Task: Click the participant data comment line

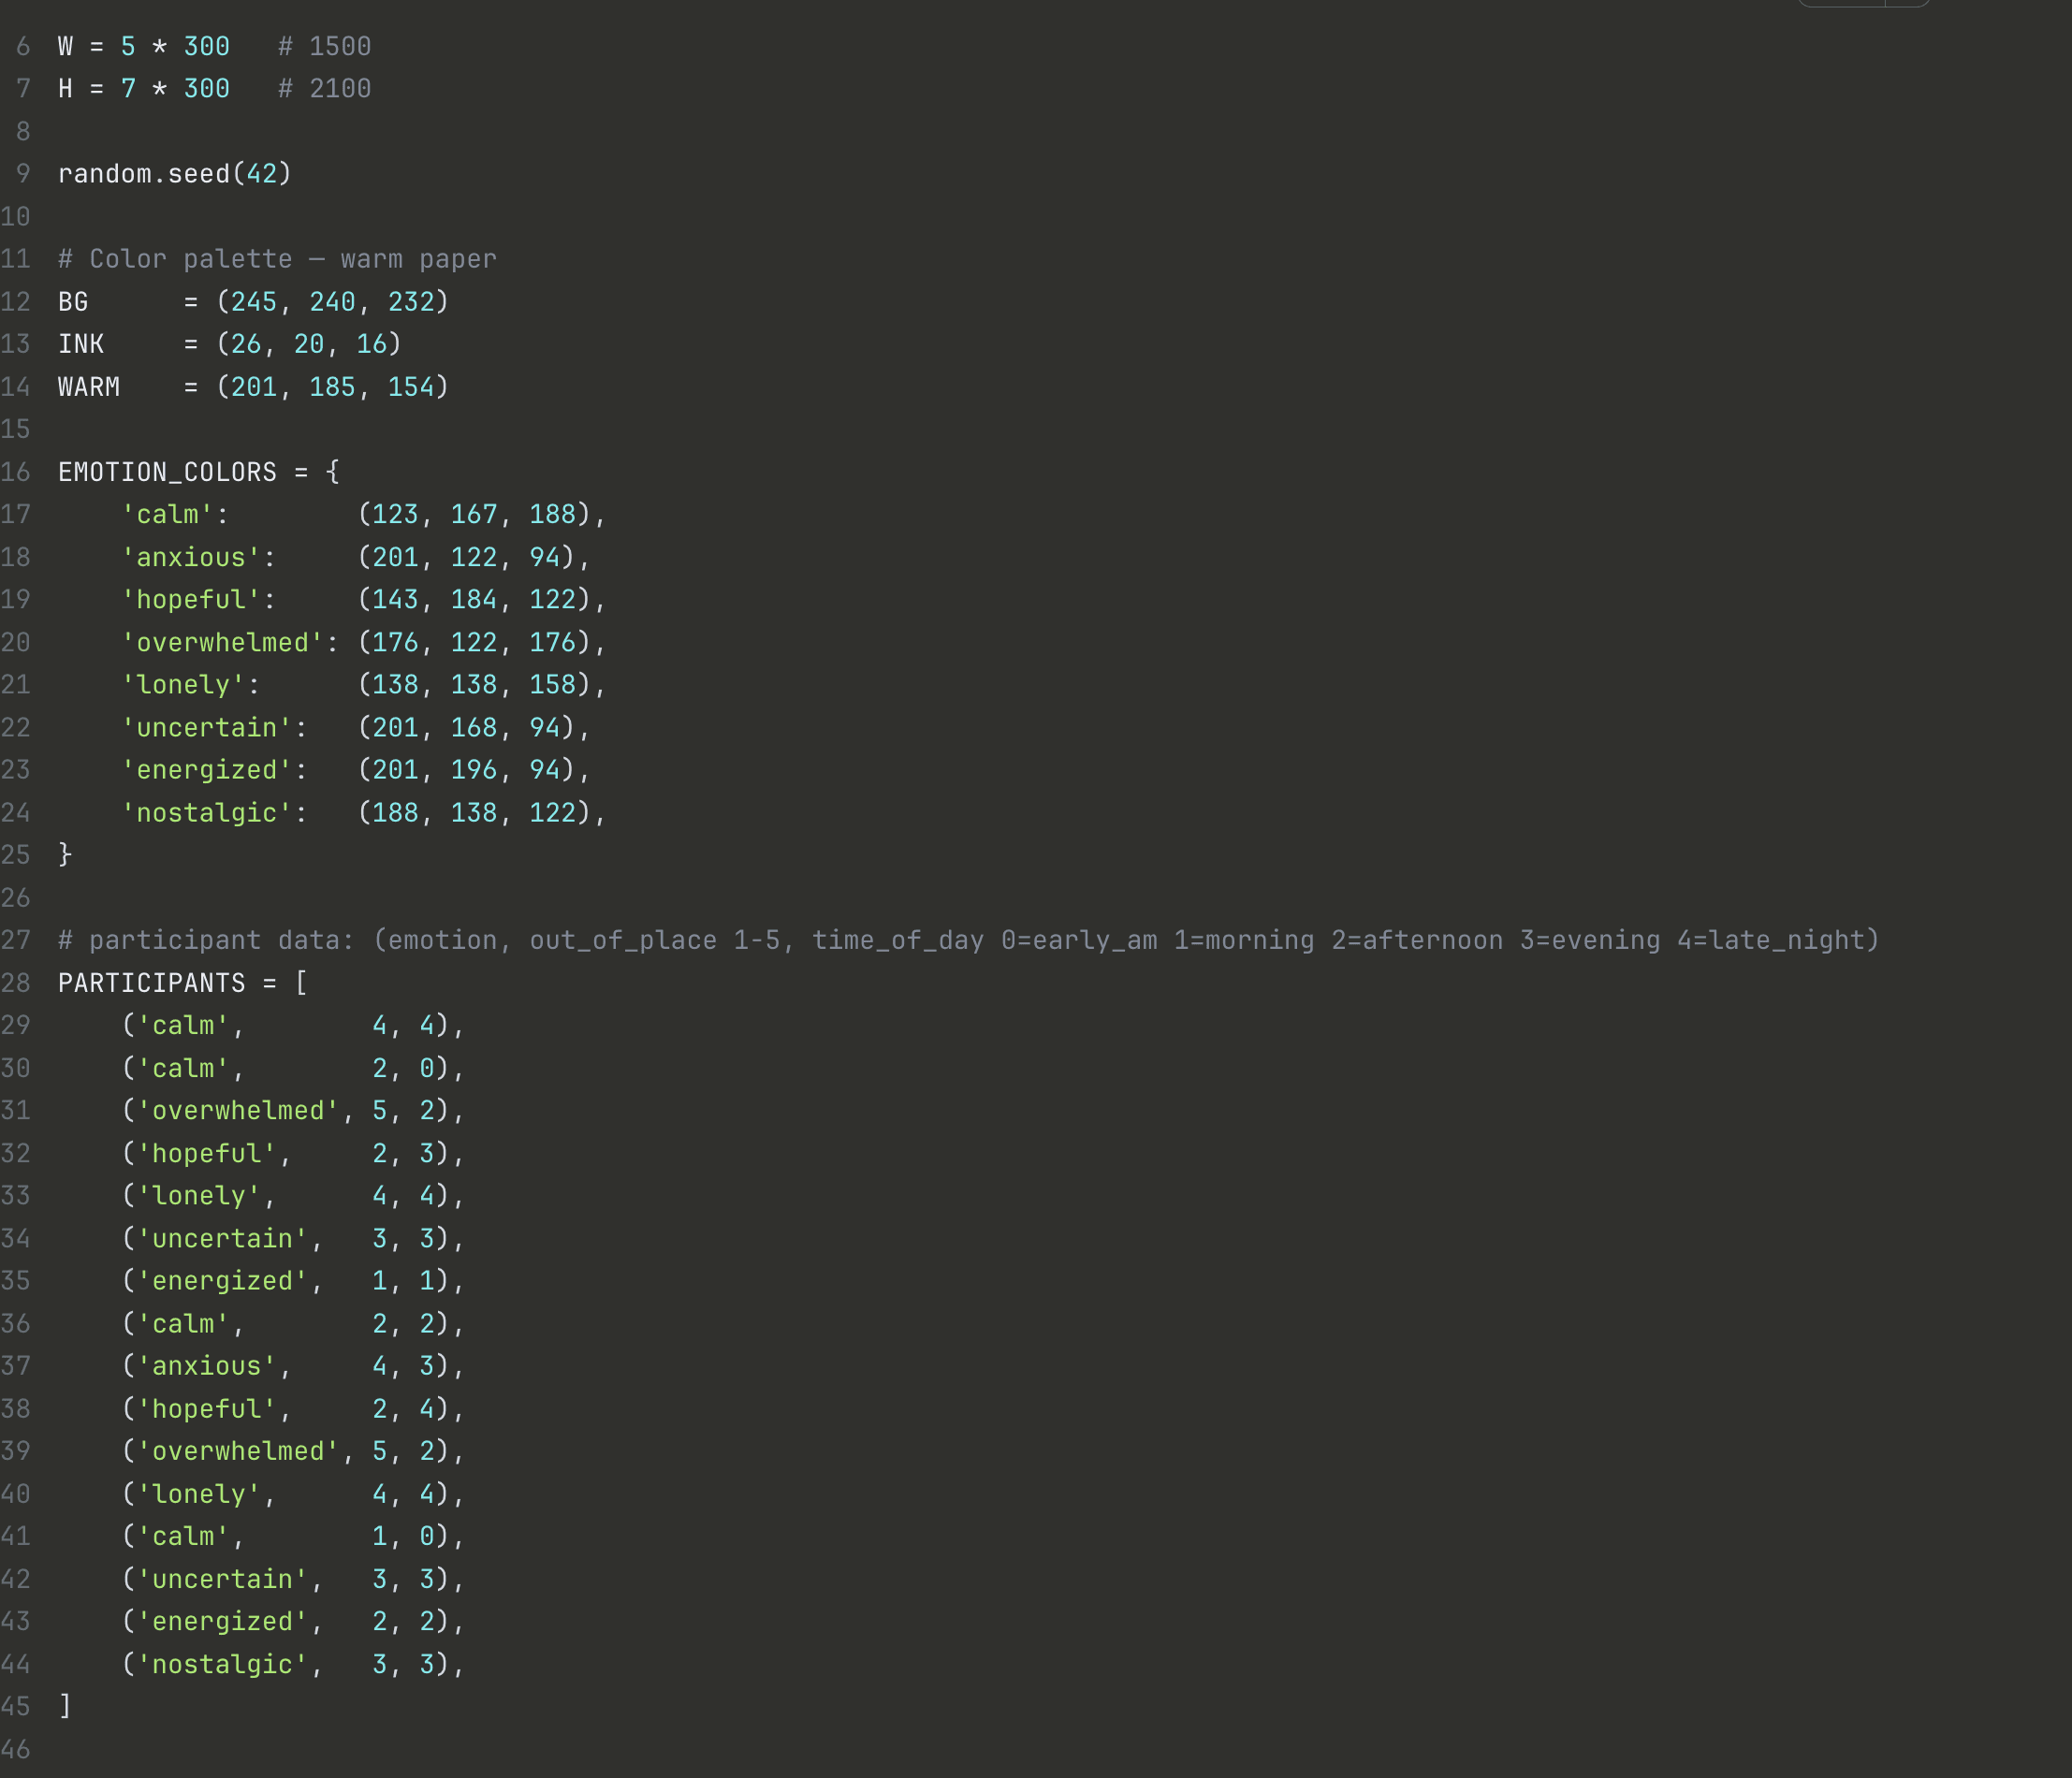Action: coord(968,940)
